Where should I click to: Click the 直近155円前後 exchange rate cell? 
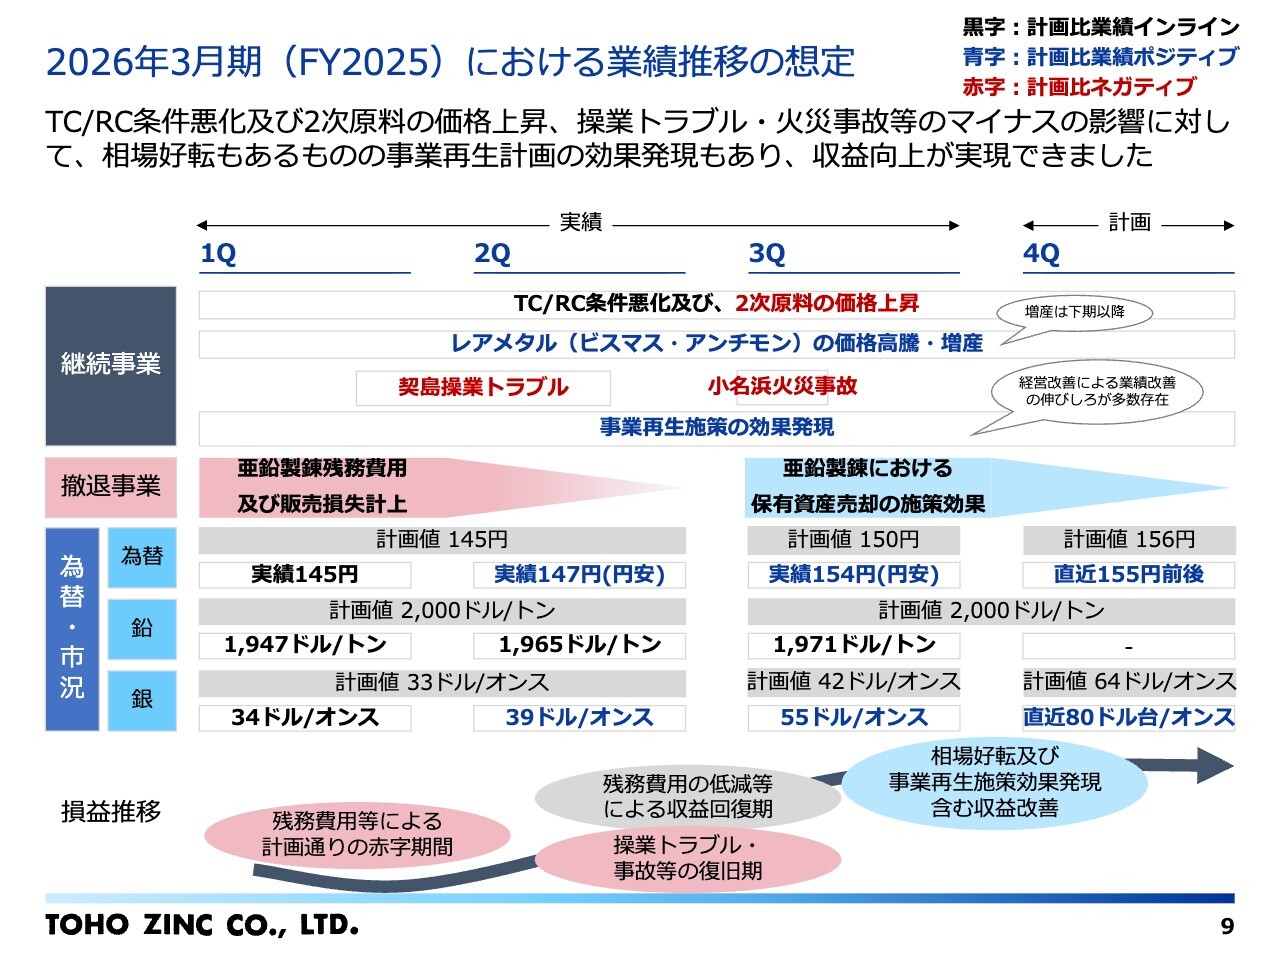(x=1128, y=575)
